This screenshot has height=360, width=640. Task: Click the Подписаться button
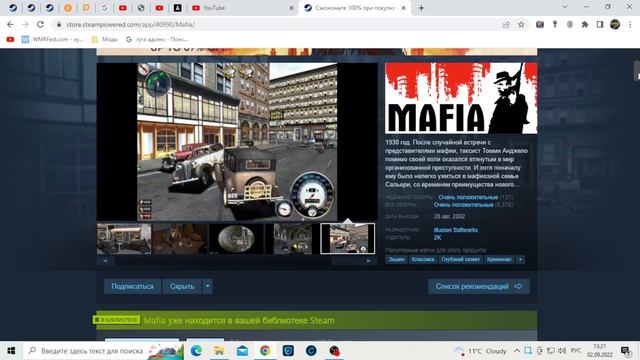click(133, 286)
